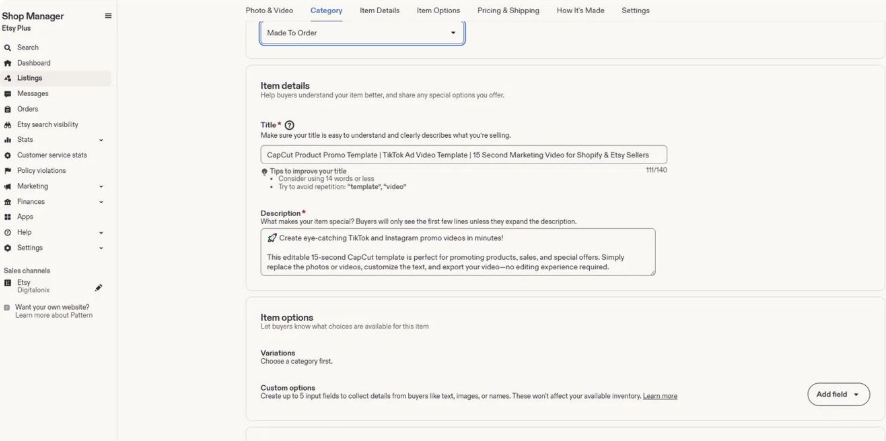The width and height of the screenshot is (886, 441).
Task: Click the Orders clipboard icon
Action: click(x=7, y=109)
